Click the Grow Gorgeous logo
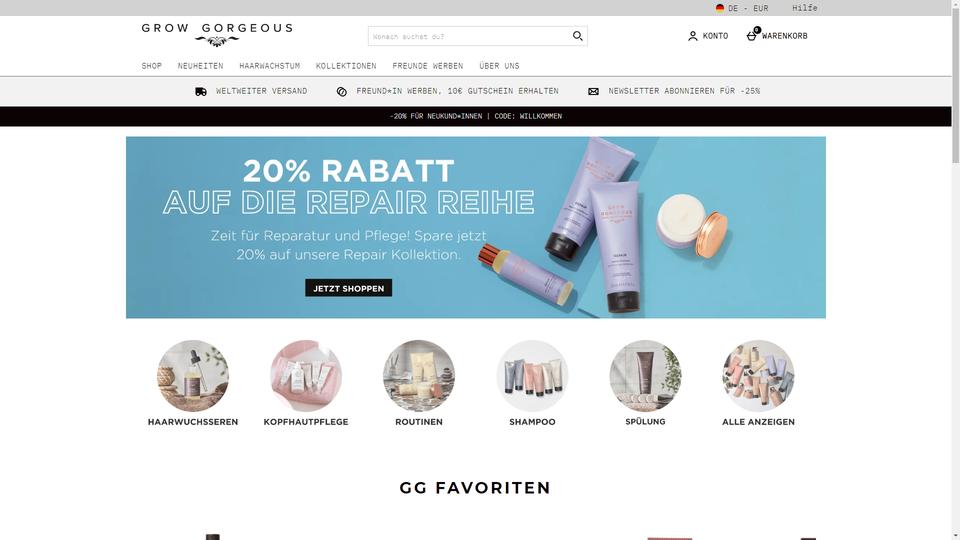Image resolution: width=960 pixels, height=540 pixels. (x=217, y=34)
